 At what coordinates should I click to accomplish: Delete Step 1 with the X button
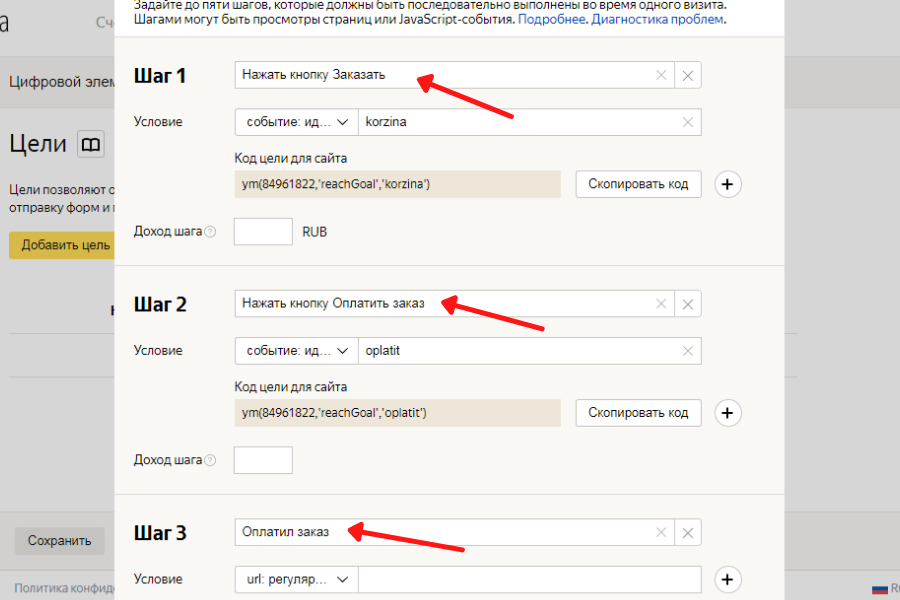tap(688, 75)
